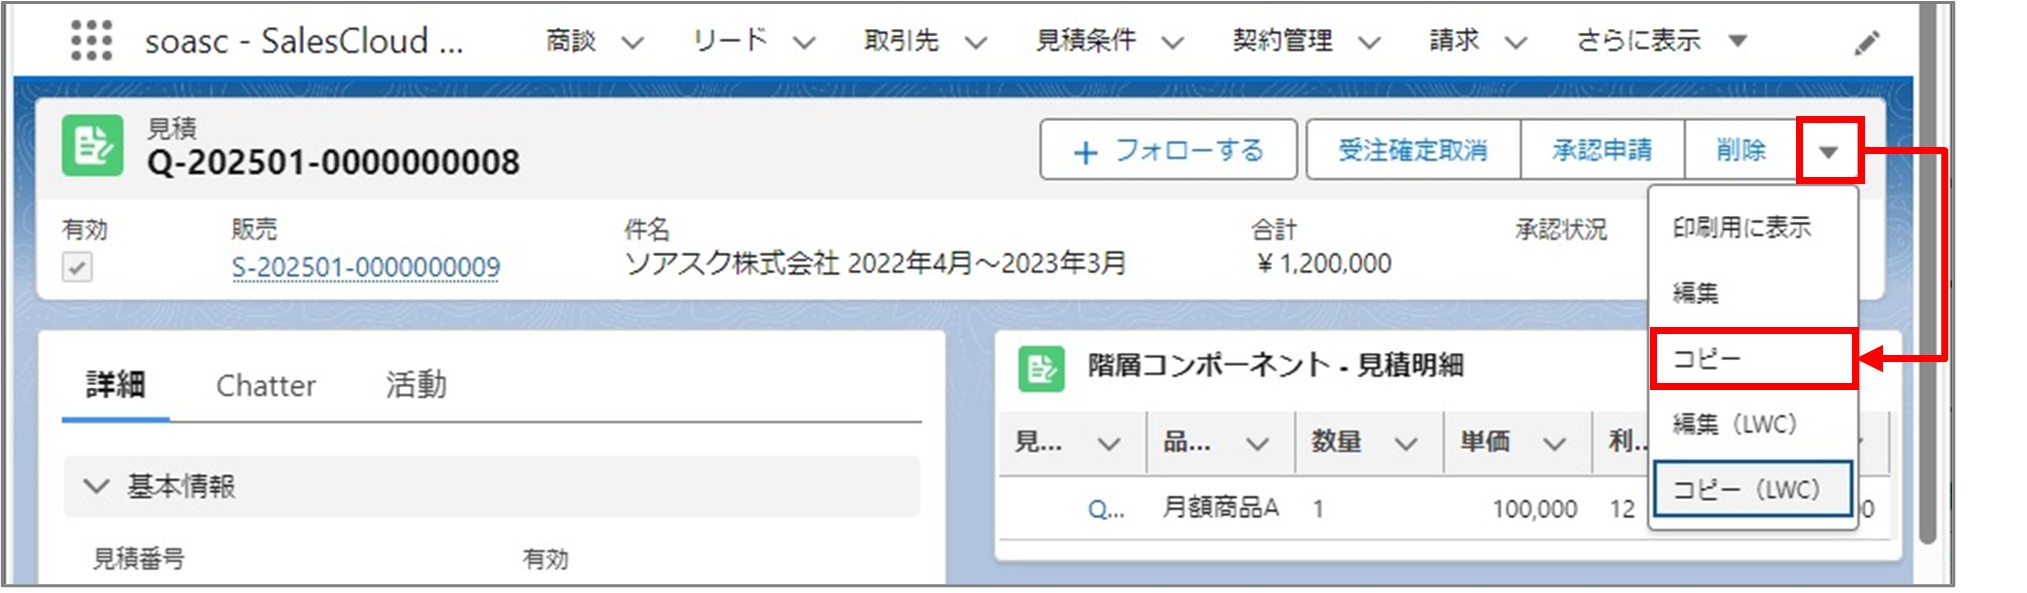
Task: Open the 見... column header menu chevron
Action: (x=1109, y=442)
